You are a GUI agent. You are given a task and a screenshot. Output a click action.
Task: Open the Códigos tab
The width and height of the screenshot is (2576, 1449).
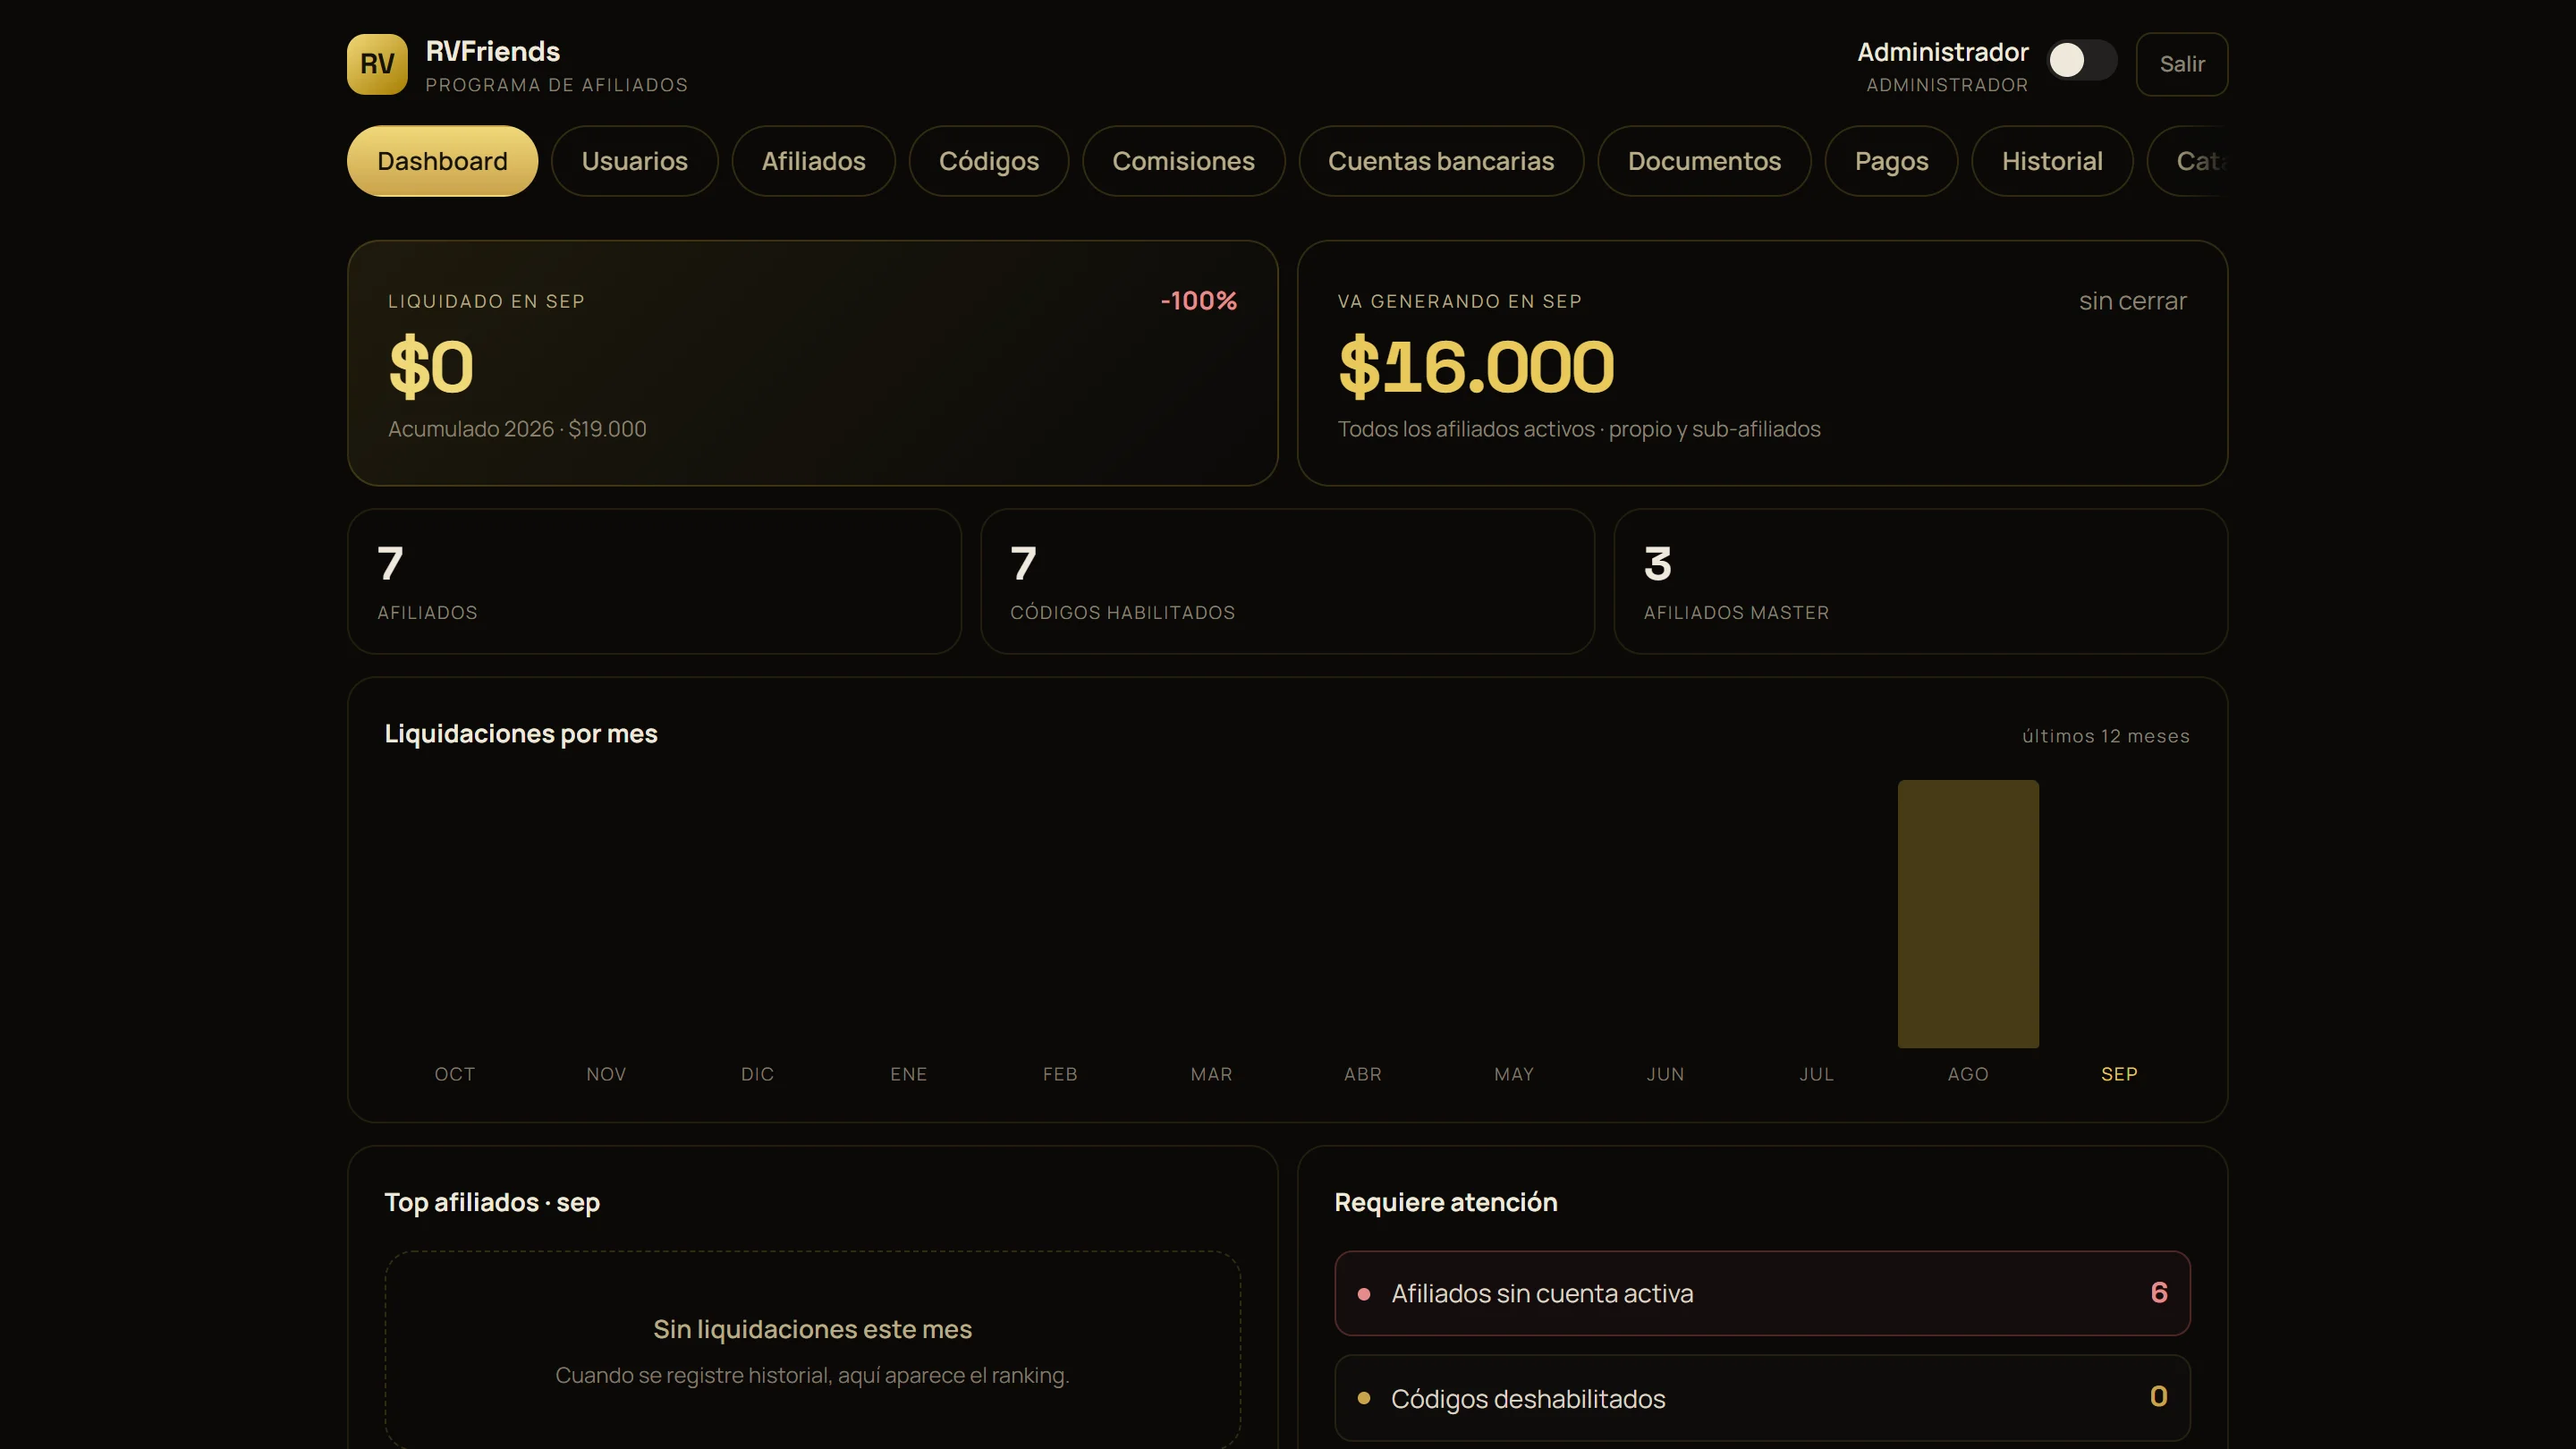click(988, 161)
